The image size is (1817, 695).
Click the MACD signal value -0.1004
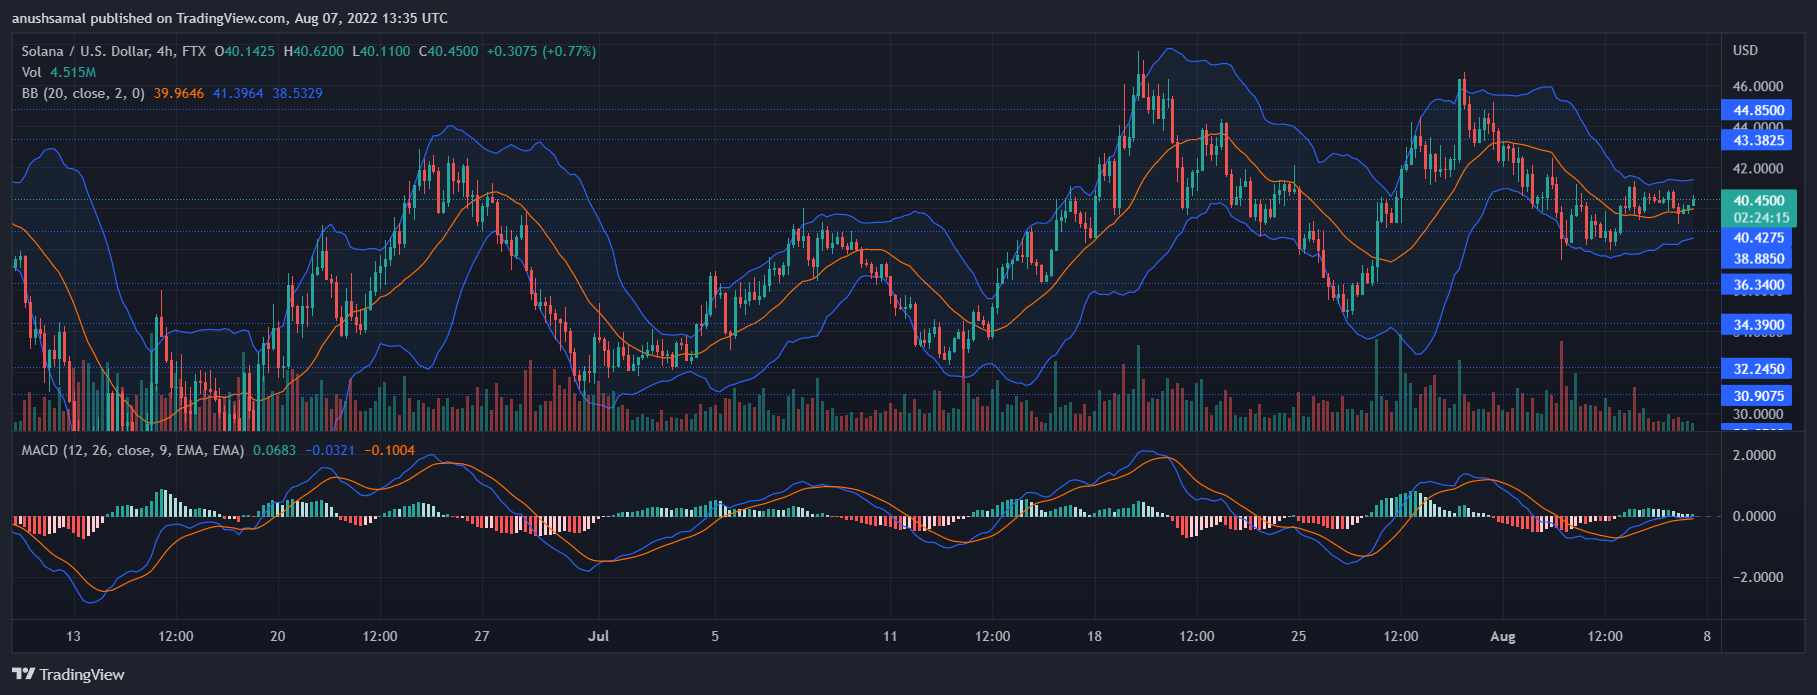pos(389,450)
